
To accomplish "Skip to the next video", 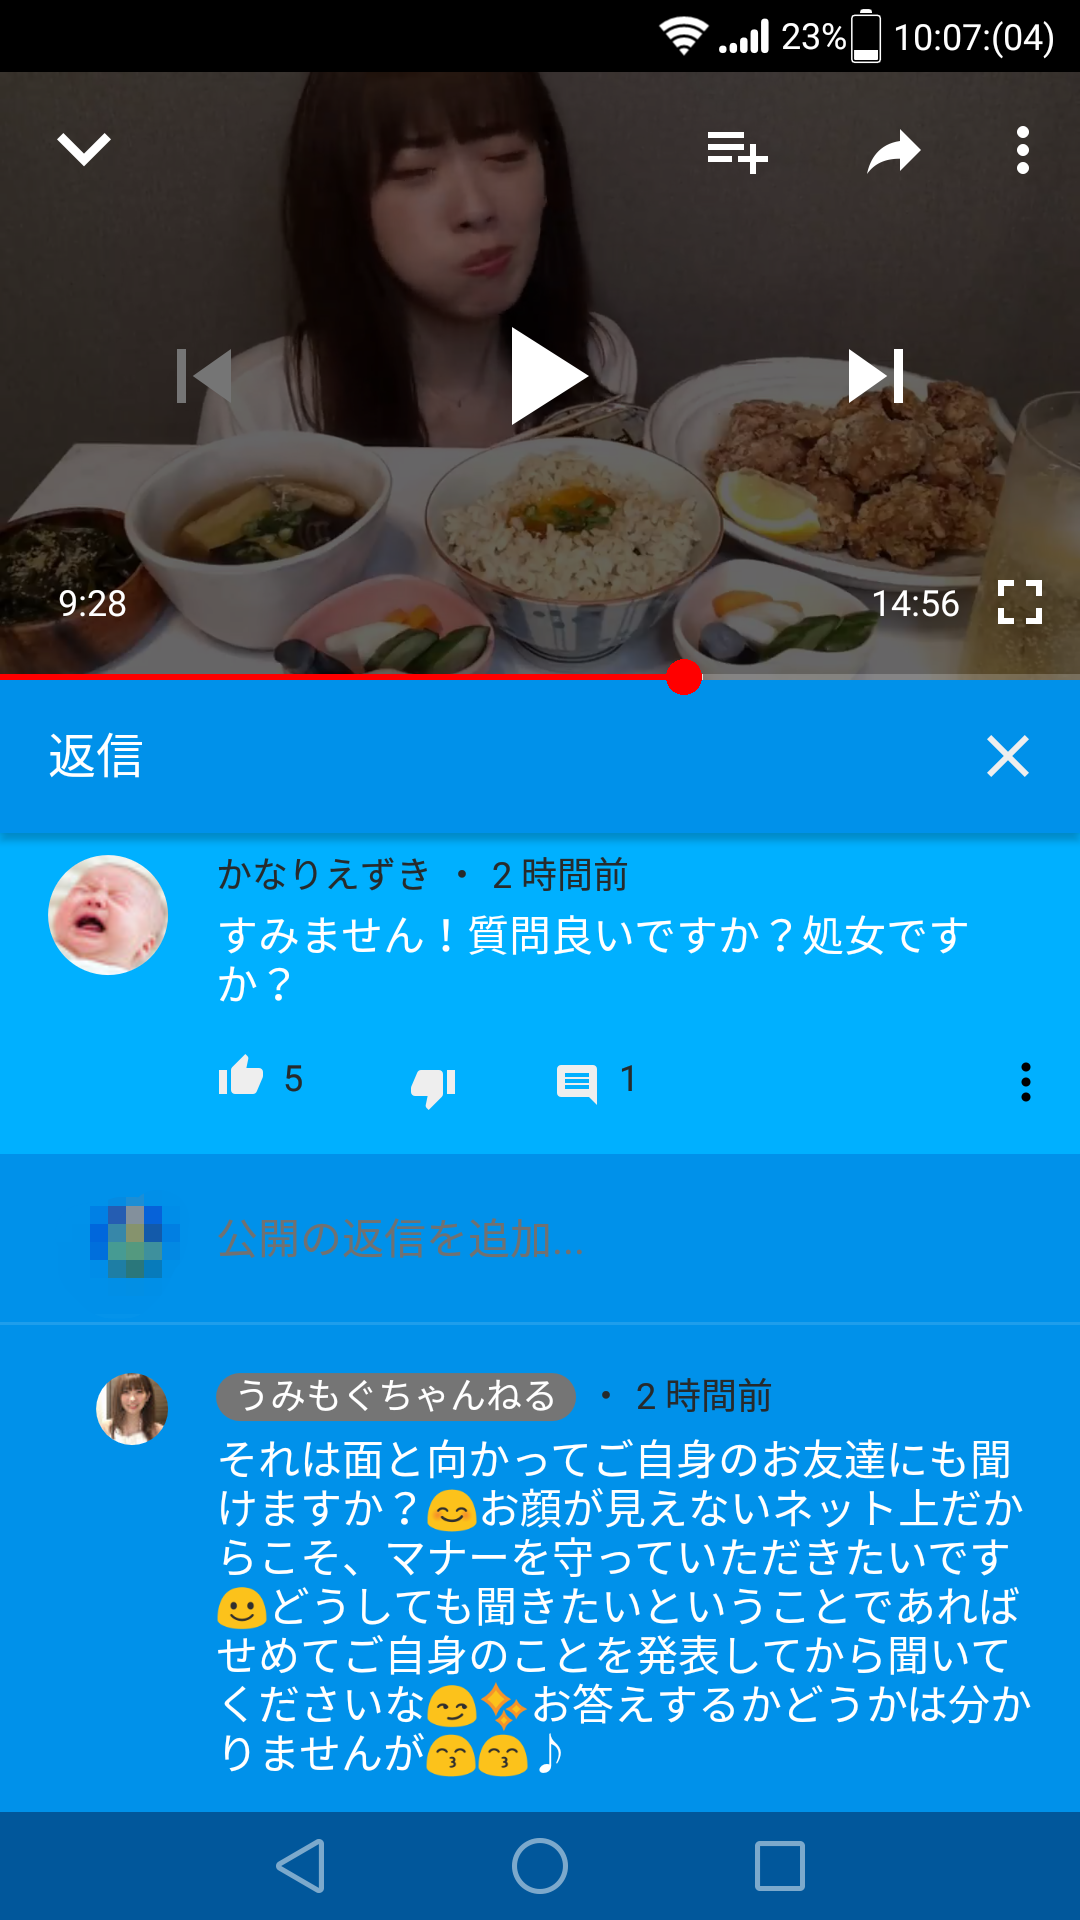I will (x=876, y=376).
